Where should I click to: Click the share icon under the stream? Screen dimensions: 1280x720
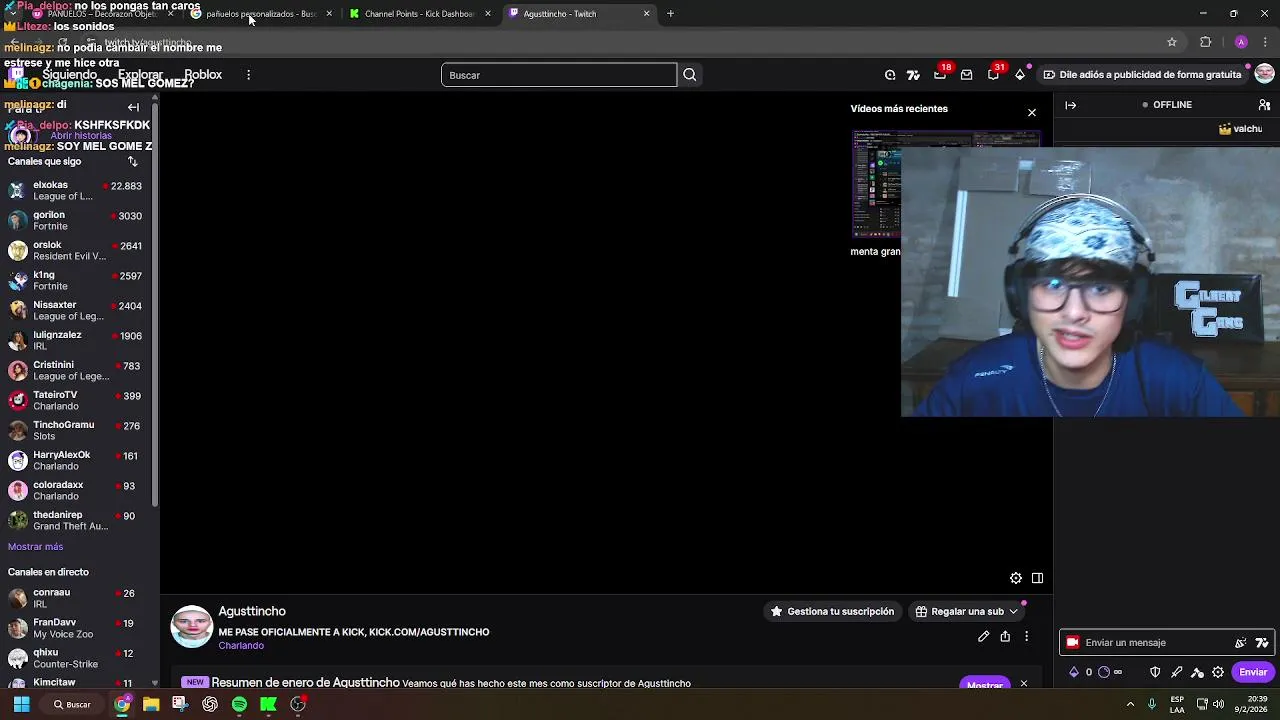pyautogui.click(x=1005, y=636)
